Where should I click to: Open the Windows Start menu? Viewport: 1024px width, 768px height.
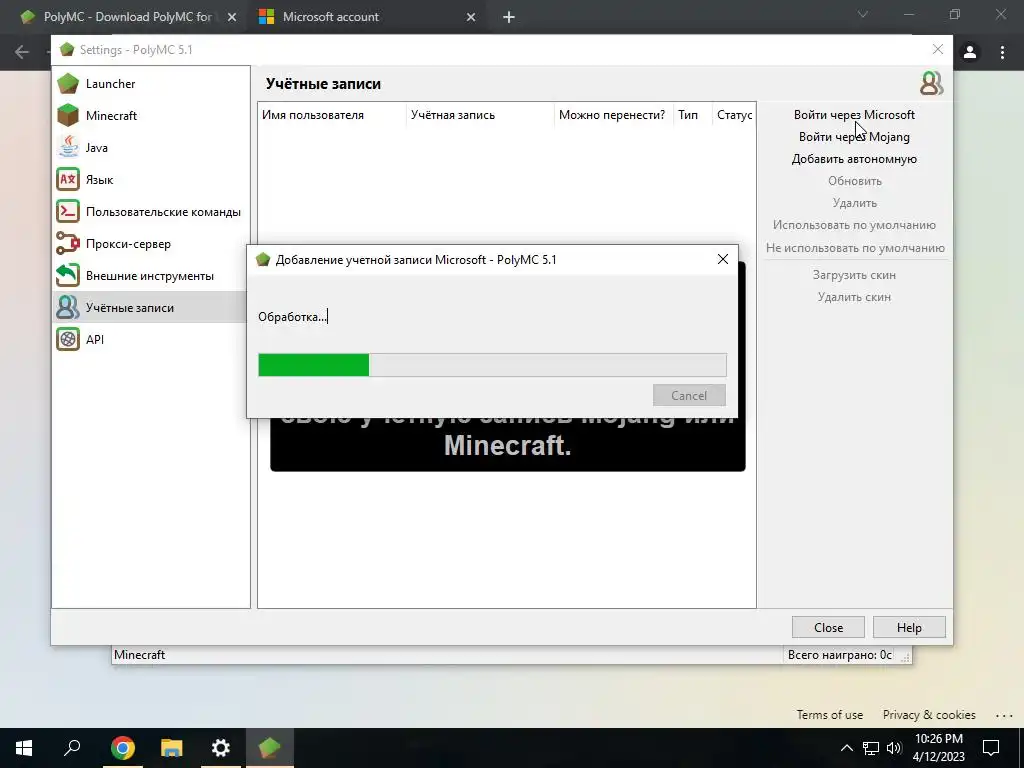coord(24,748)
